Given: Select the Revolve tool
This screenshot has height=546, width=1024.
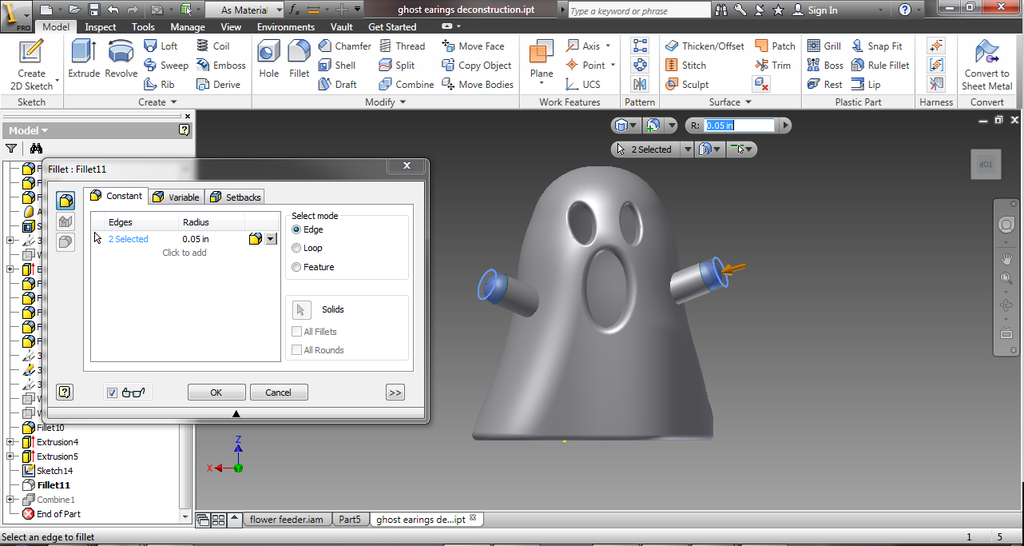Looking at the screenshot, I should (121, 60).
